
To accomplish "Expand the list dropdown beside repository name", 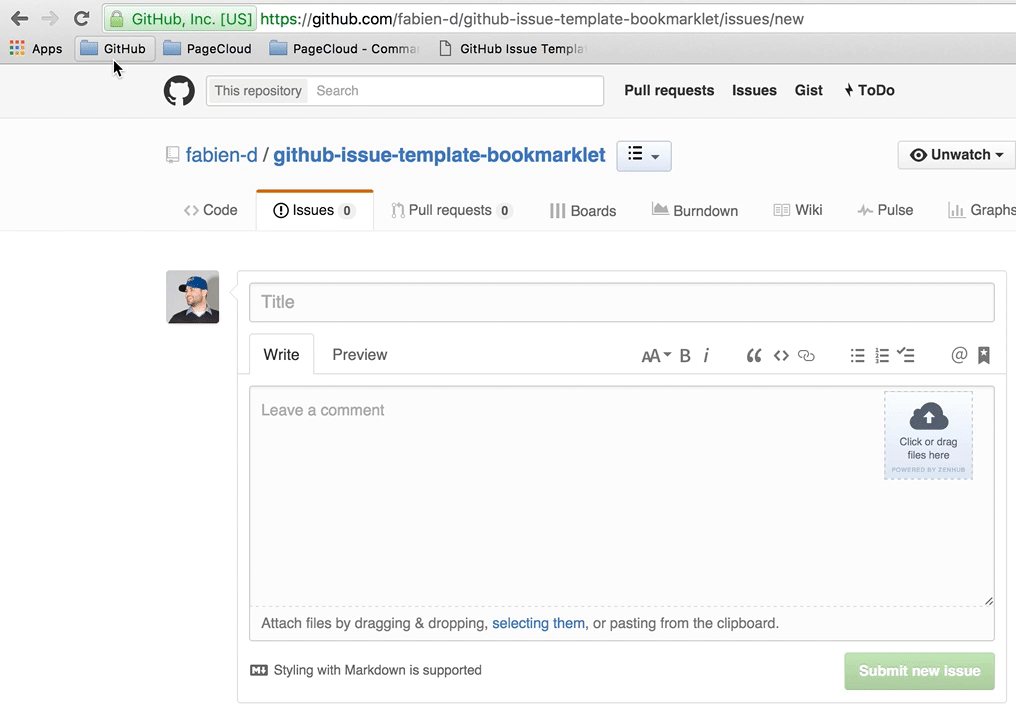I will coord(643,156).
